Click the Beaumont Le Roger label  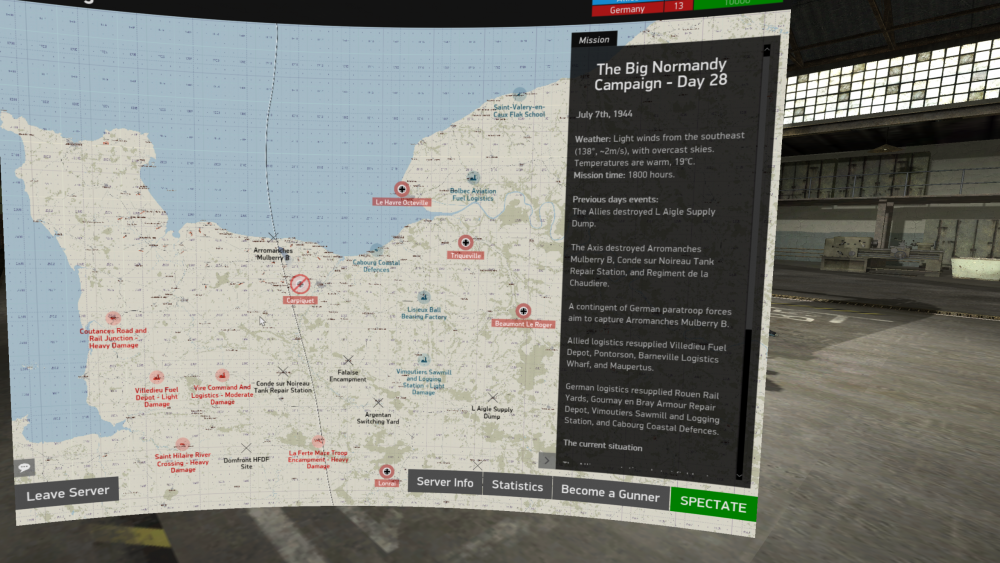(524, 324)
